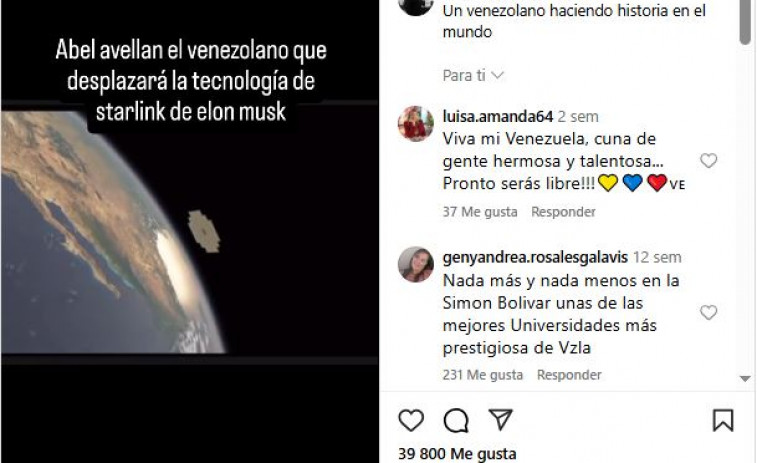Like the post with the heart icon
Viewport: 757px width, 463px height.
coord(411,420)
